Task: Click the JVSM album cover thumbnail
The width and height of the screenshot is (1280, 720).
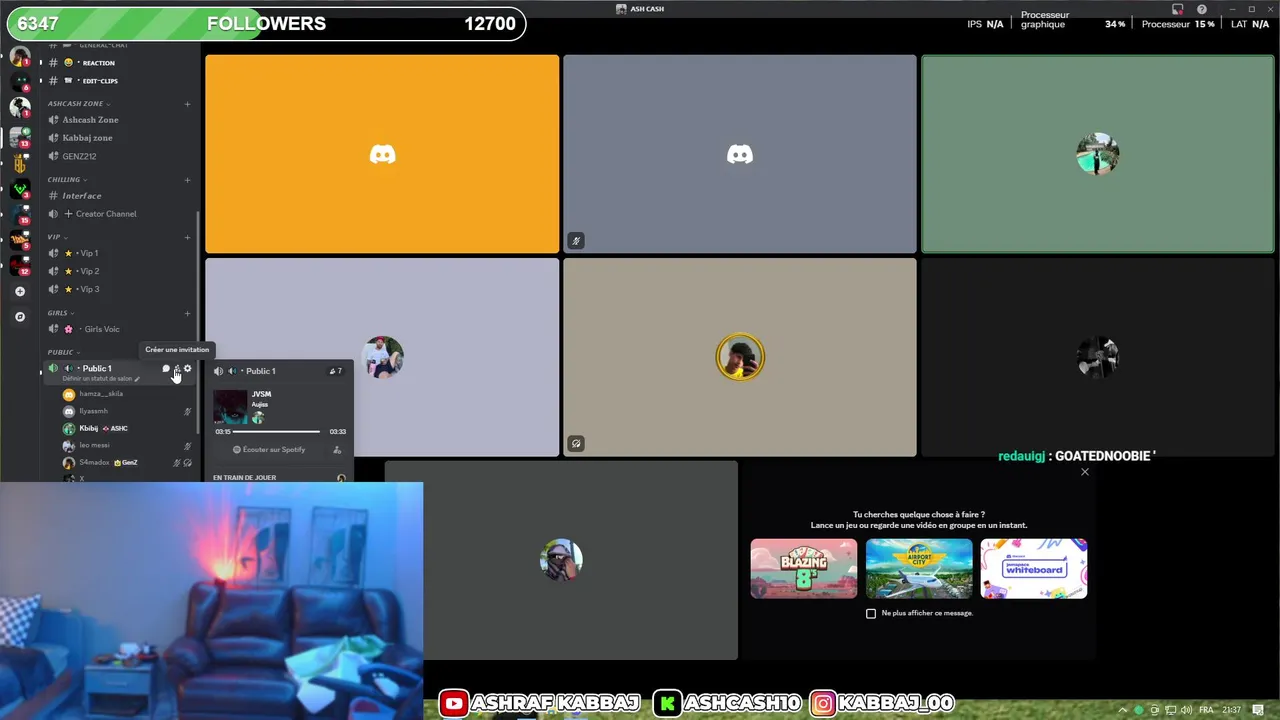Action: coord(231,407)
